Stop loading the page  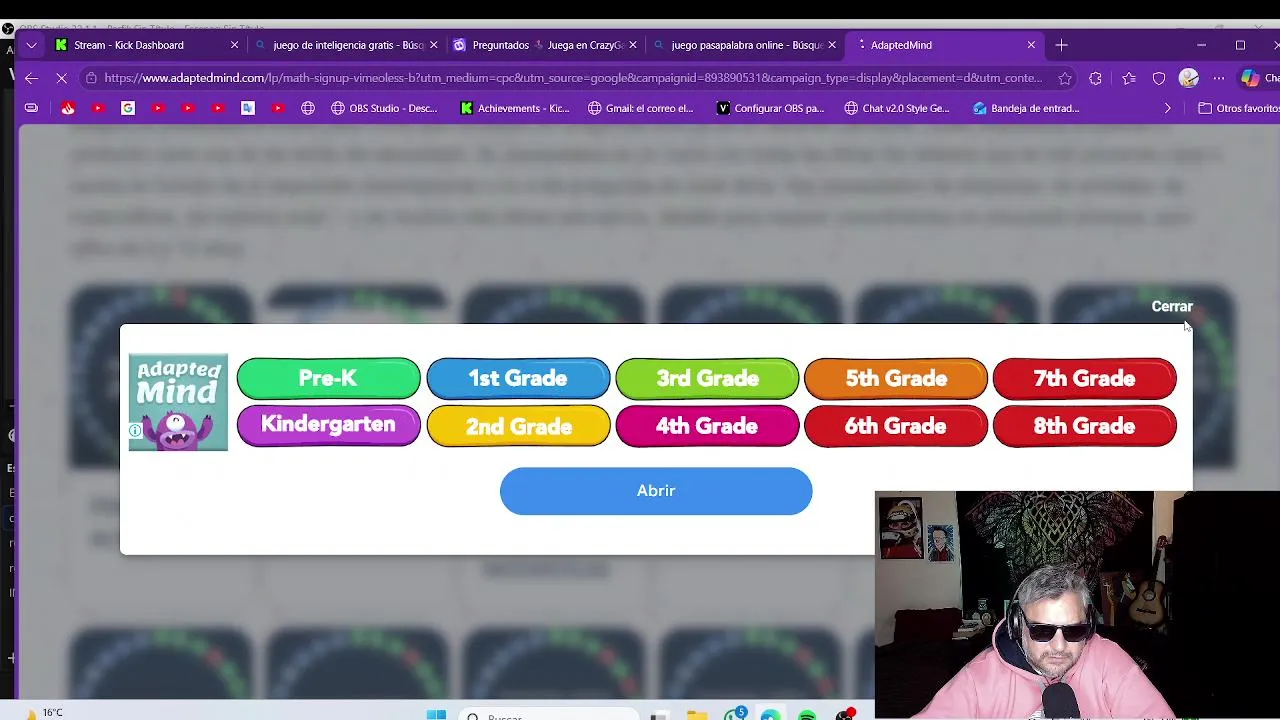point(61,78)
